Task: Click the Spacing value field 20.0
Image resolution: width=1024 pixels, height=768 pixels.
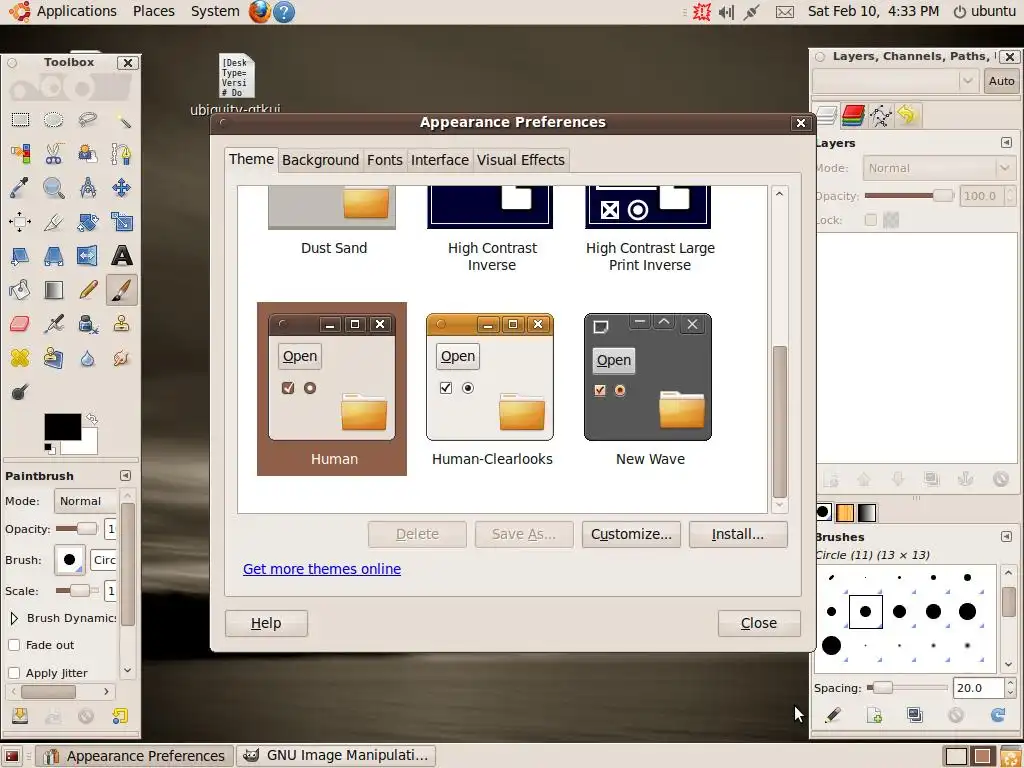Action: 978,688
